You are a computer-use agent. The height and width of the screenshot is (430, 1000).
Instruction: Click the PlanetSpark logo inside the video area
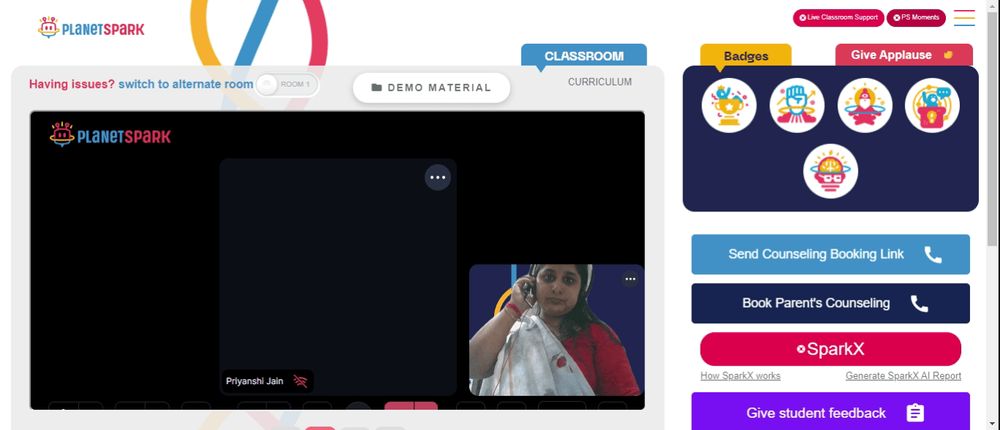110,135
